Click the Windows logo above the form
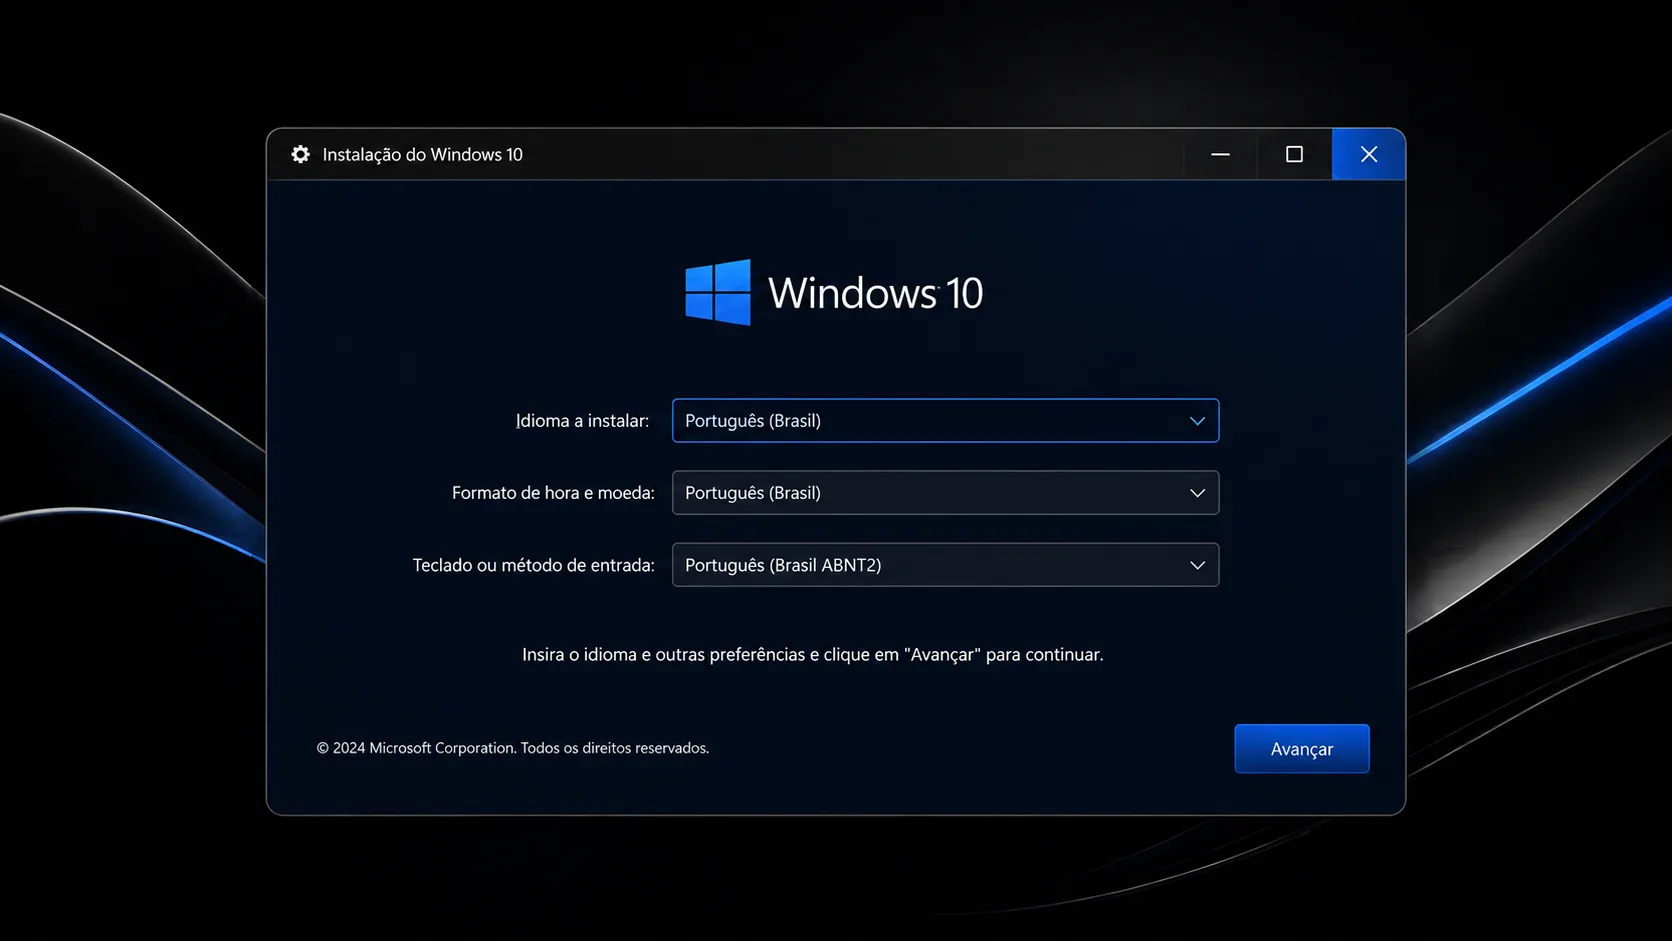1672x941 pixels. point(718,292)
